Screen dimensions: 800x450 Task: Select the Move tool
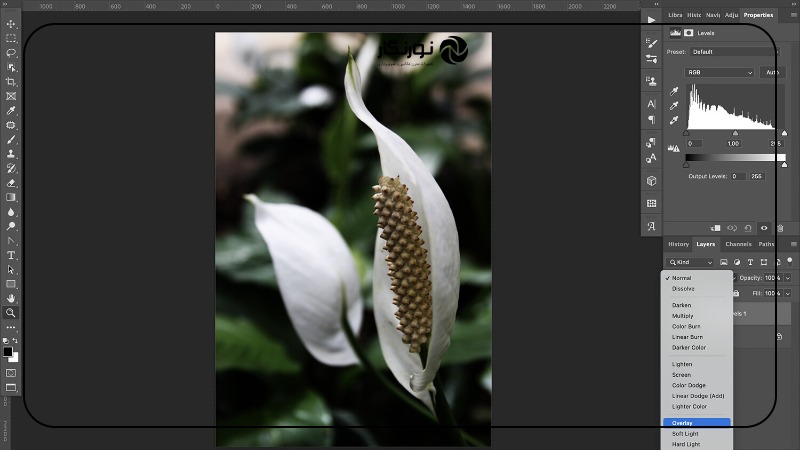[x=11, y=24]
